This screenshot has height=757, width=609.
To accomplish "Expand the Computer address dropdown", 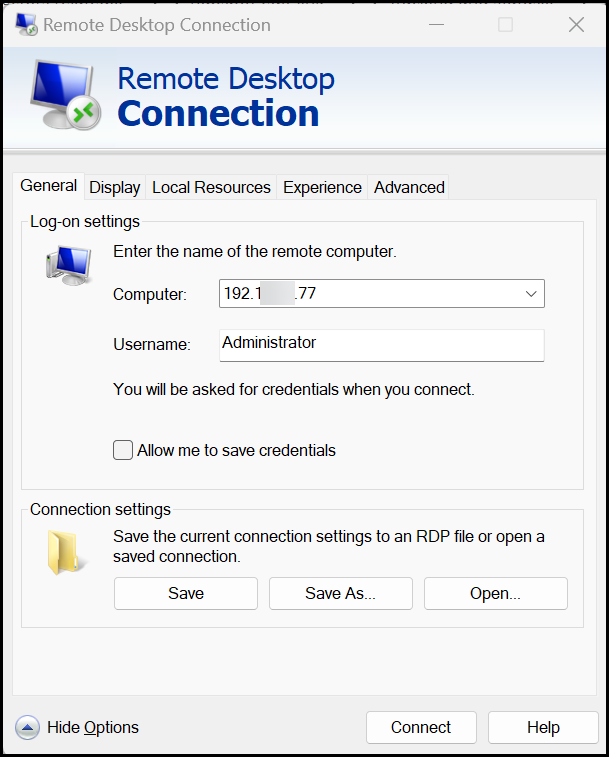I will pos(530,294).
